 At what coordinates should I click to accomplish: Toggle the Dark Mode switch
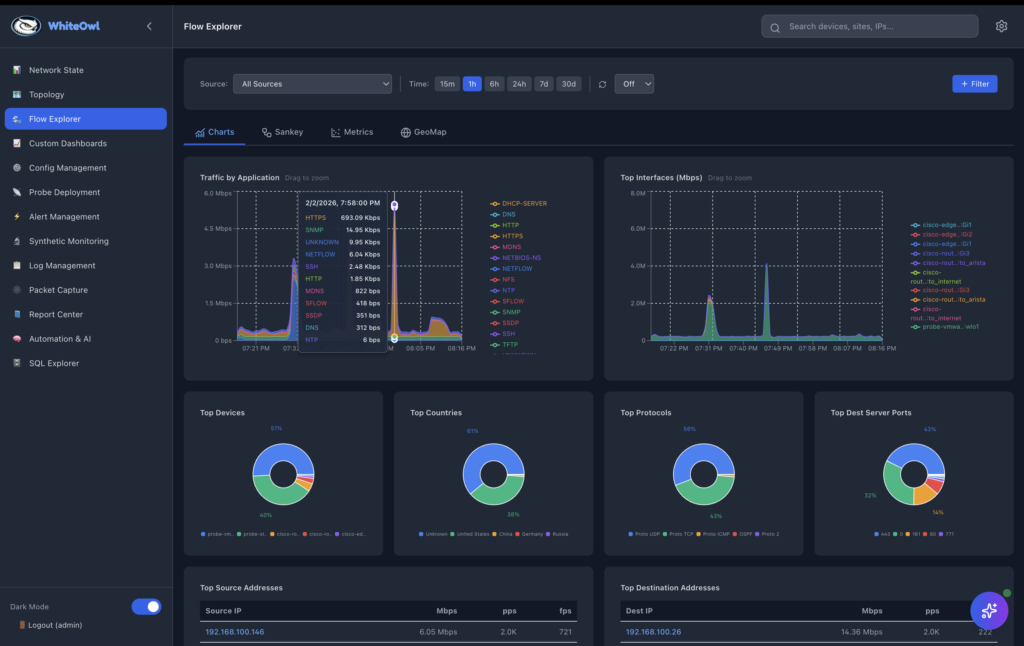click(146, 606)
